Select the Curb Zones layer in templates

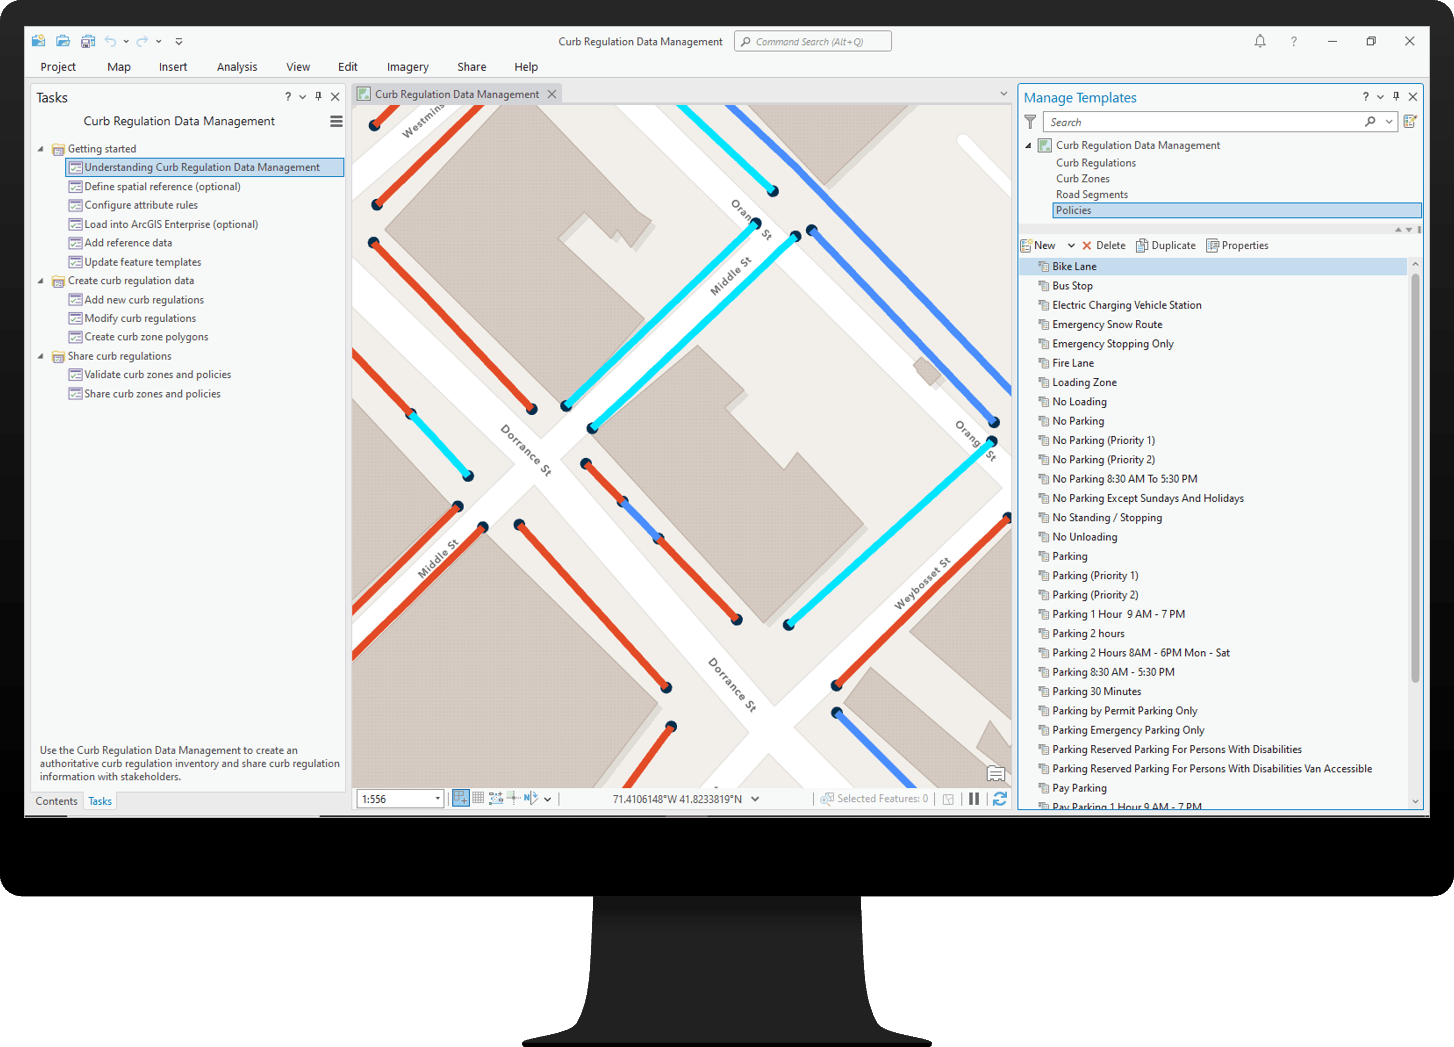click(1083, 179)
